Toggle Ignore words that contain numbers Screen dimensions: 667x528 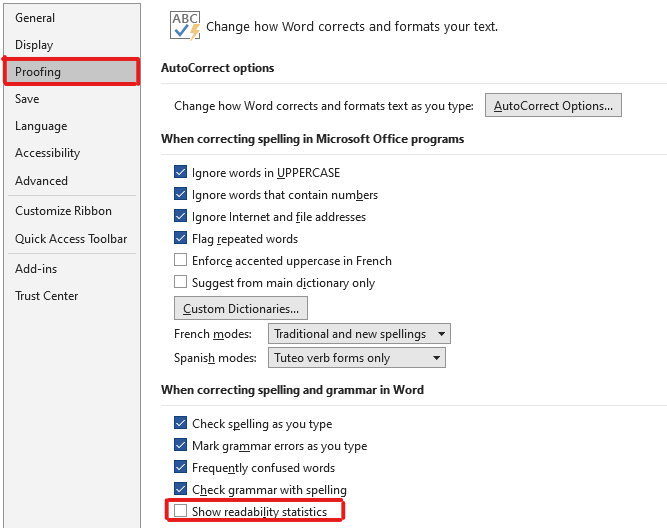[180, 194]
